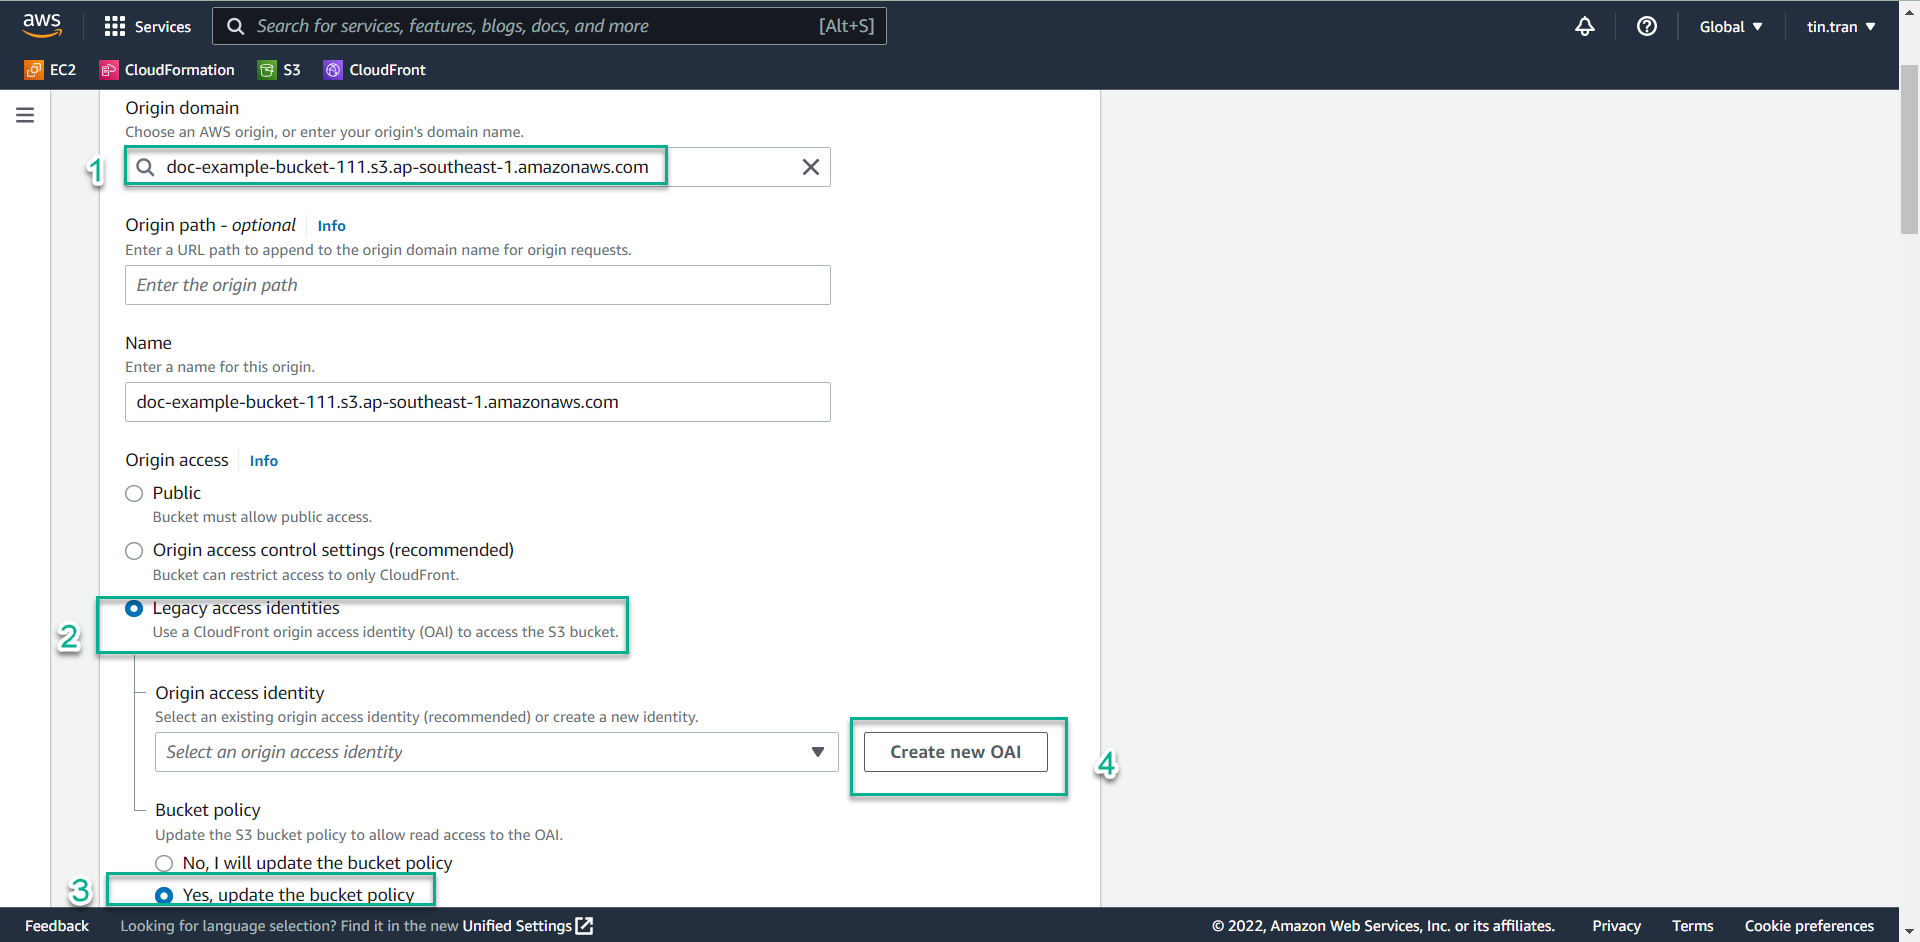Screen dimensions: 1920x942
Task: Open the help question mark icon
Action: pyautogui.click(x=1646, y=27)
